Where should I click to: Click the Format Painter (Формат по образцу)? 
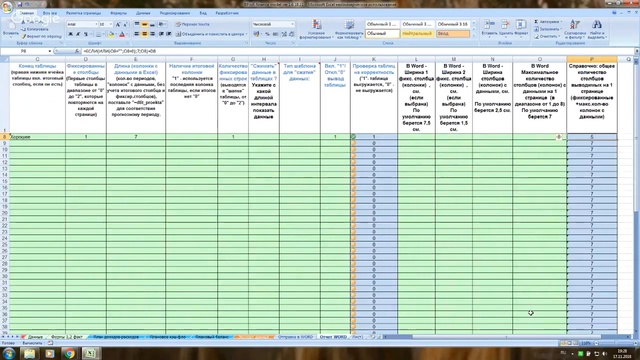[41, 36]
